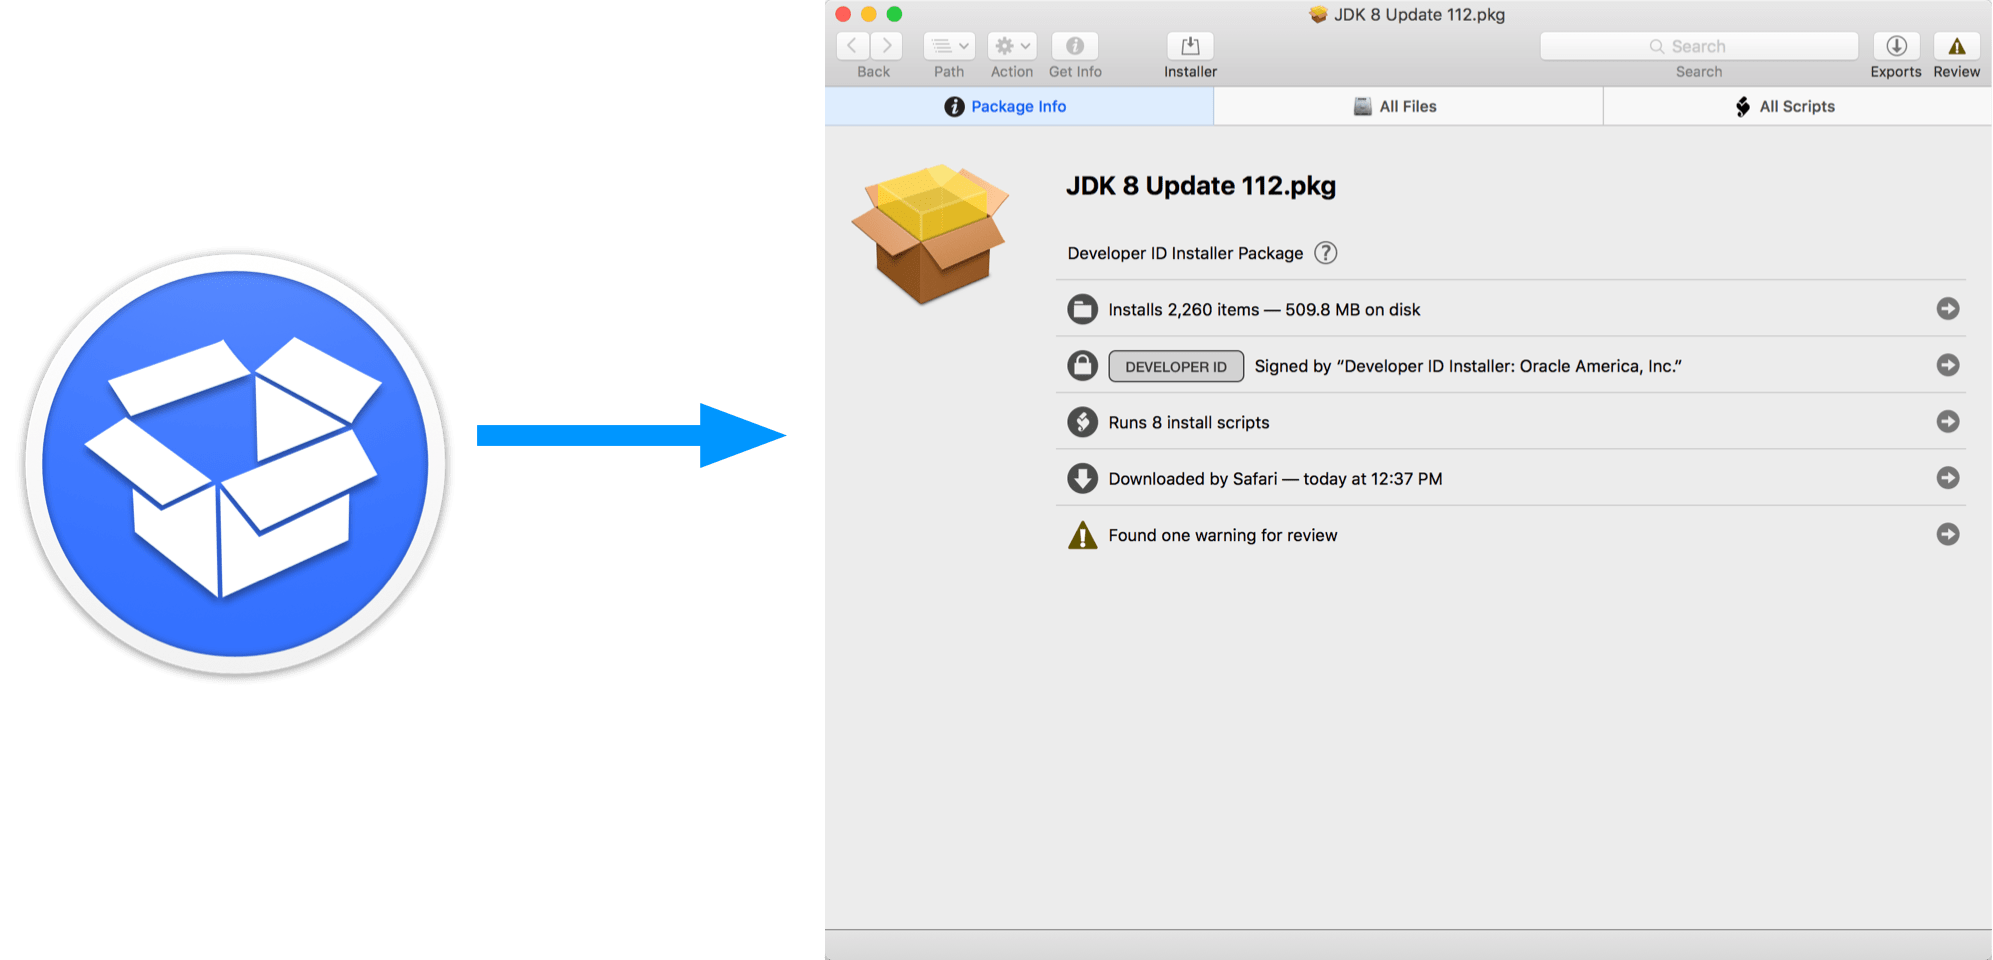Viewport: 1993px width, 960px height.
Task: Switch to the All Scripts tab
Action: pos(1797,106)
